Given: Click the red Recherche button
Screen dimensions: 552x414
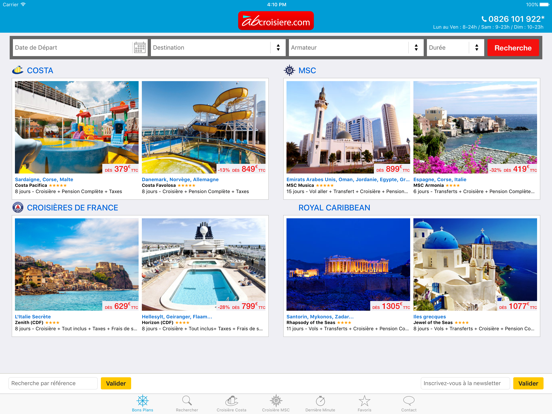Looking at the screenshot, I should coord(513,48).
